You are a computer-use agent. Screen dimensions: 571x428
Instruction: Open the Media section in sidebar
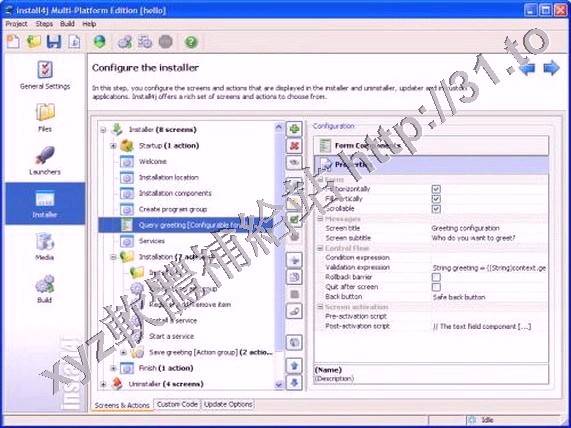[45, 246]
